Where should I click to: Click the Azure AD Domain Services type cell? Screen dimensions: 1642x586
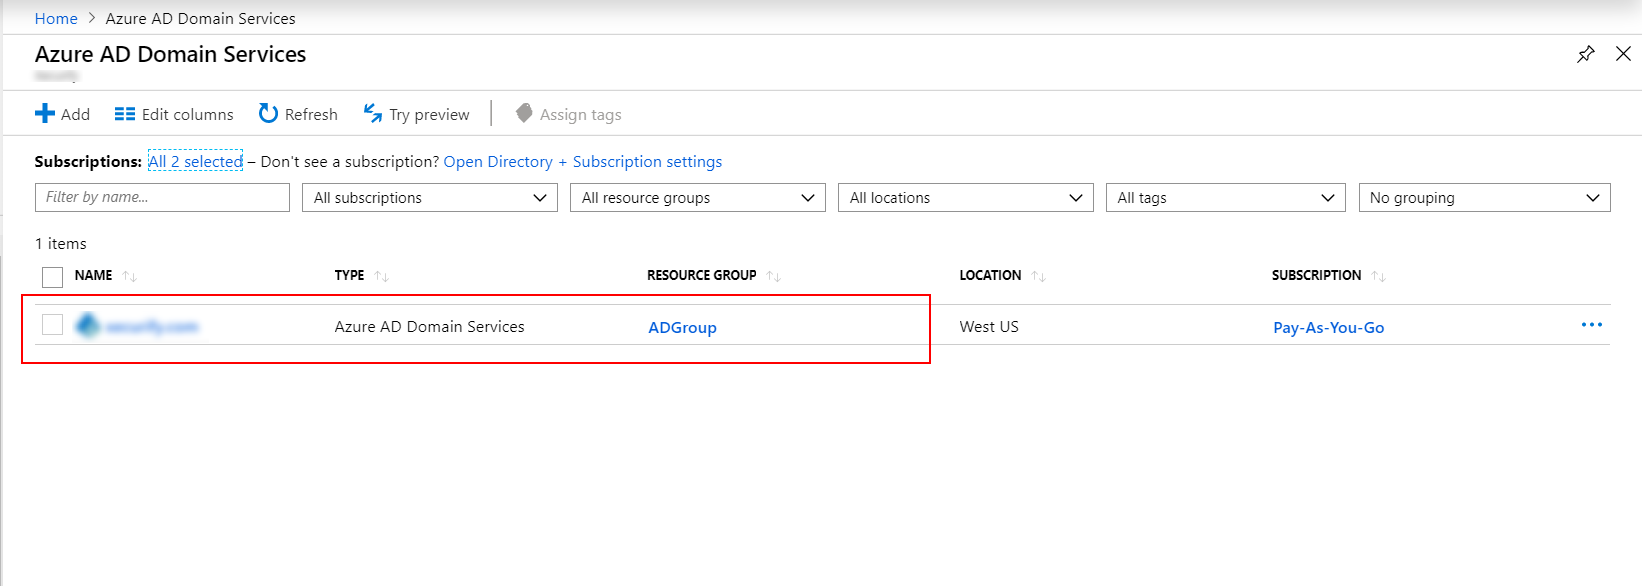[x=430, y=327]
